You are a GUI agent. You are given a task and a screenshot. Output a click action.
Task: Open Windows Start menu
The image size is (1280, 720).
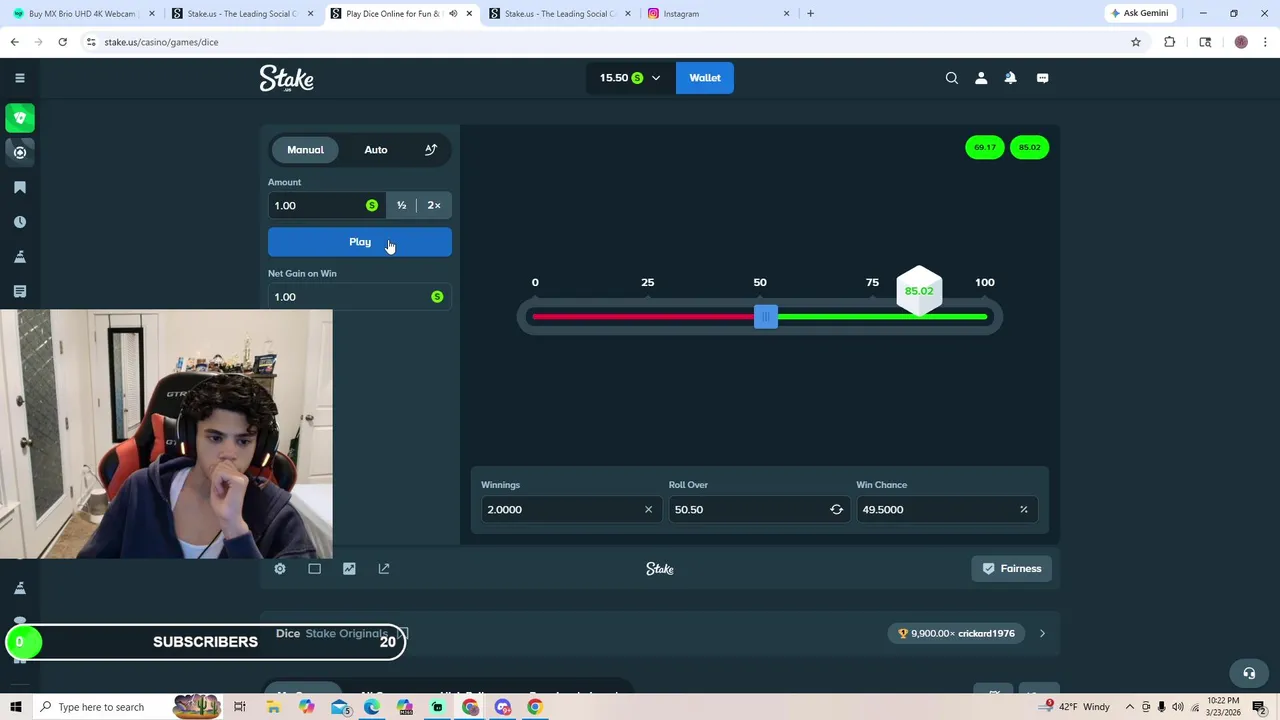point(17,707)
